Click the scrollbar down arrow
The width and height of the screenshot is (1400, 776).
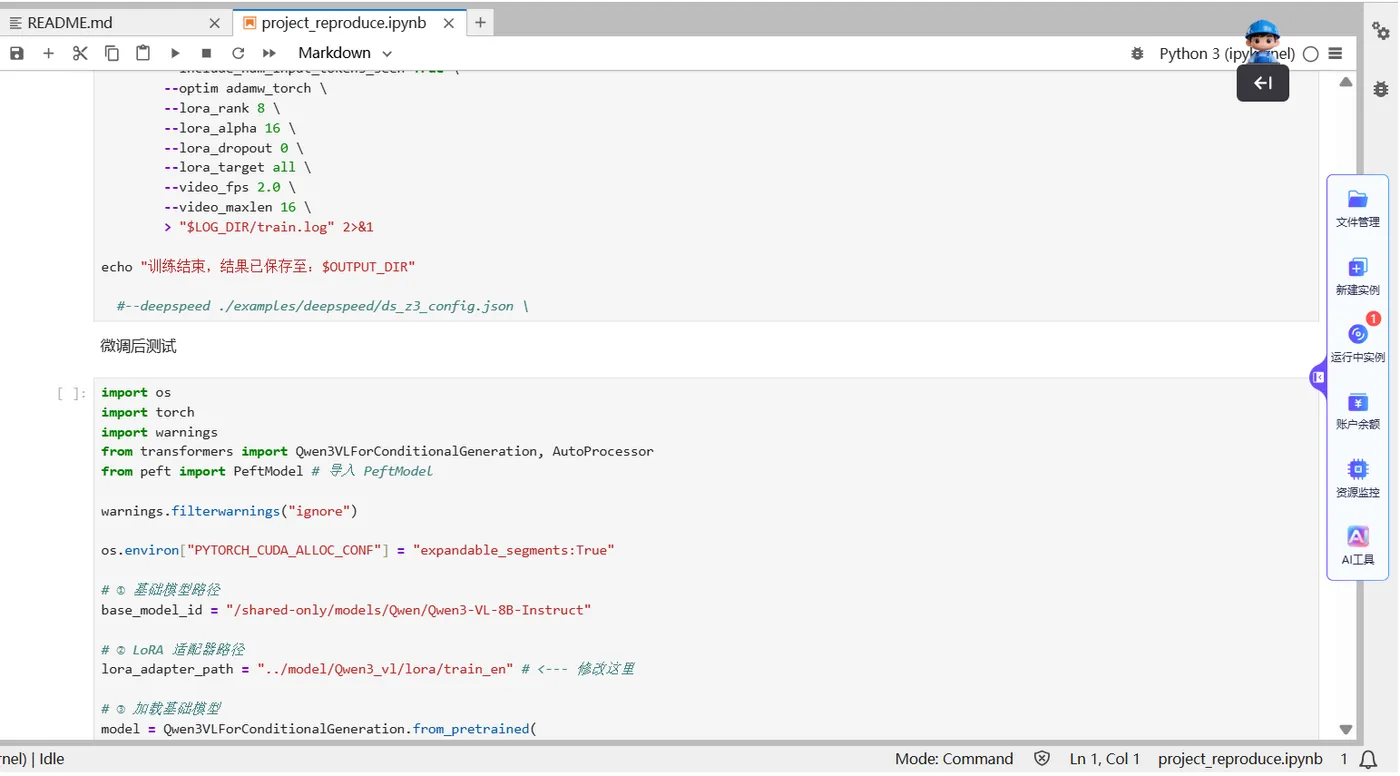(1346, 730)
